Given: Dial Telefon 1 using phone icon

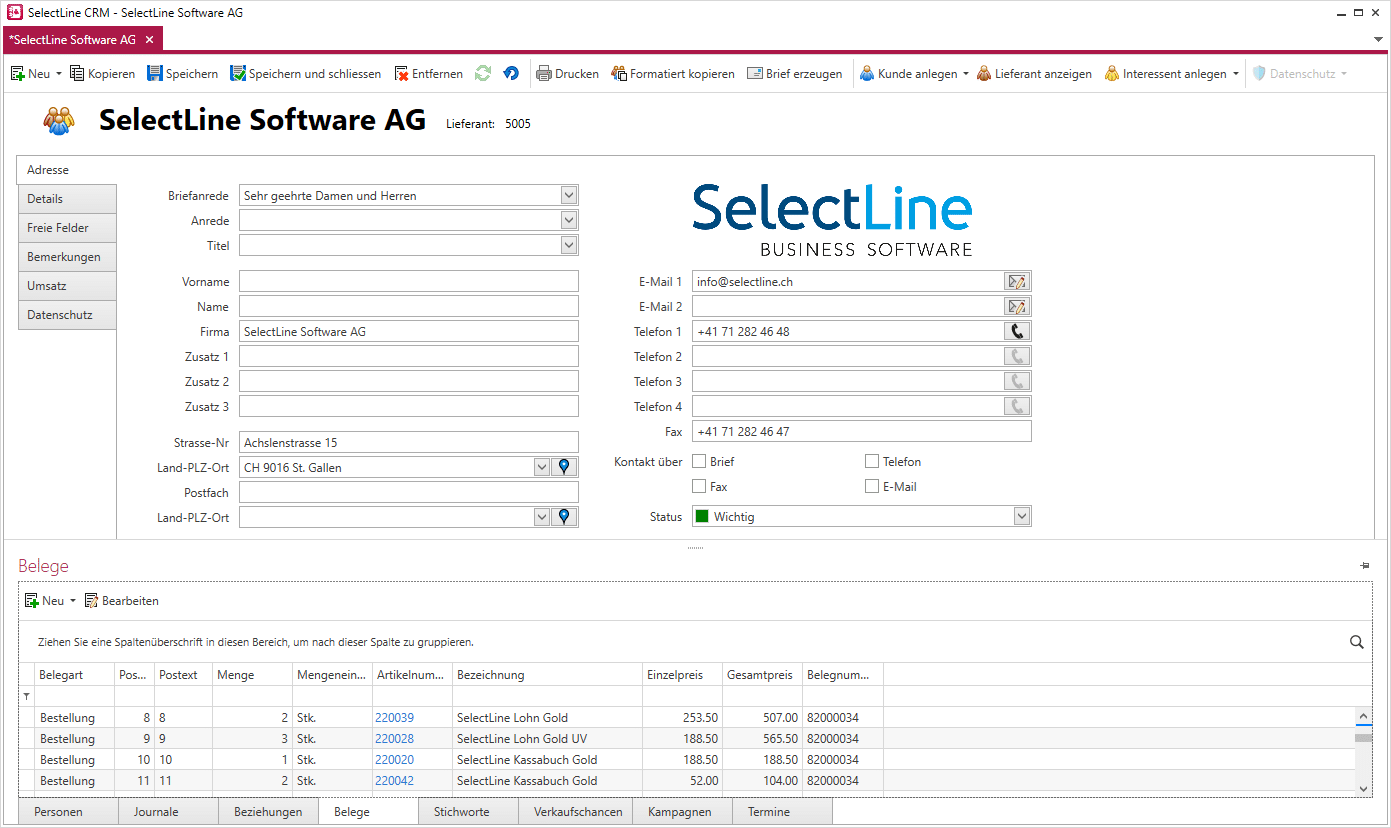Looking at the screenshot, I should coord(1017,332).
